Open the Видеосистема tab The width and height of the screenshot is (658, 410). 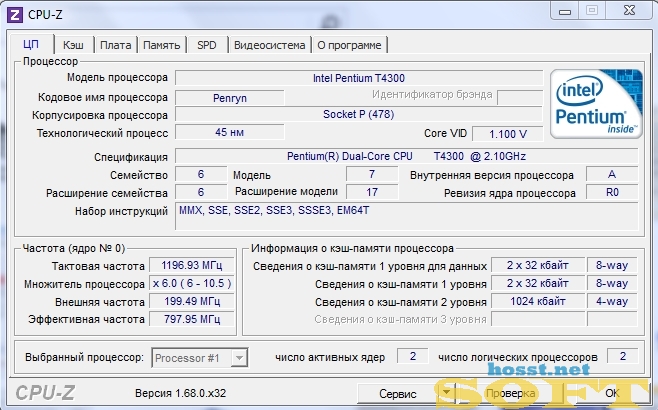(269, 45)
